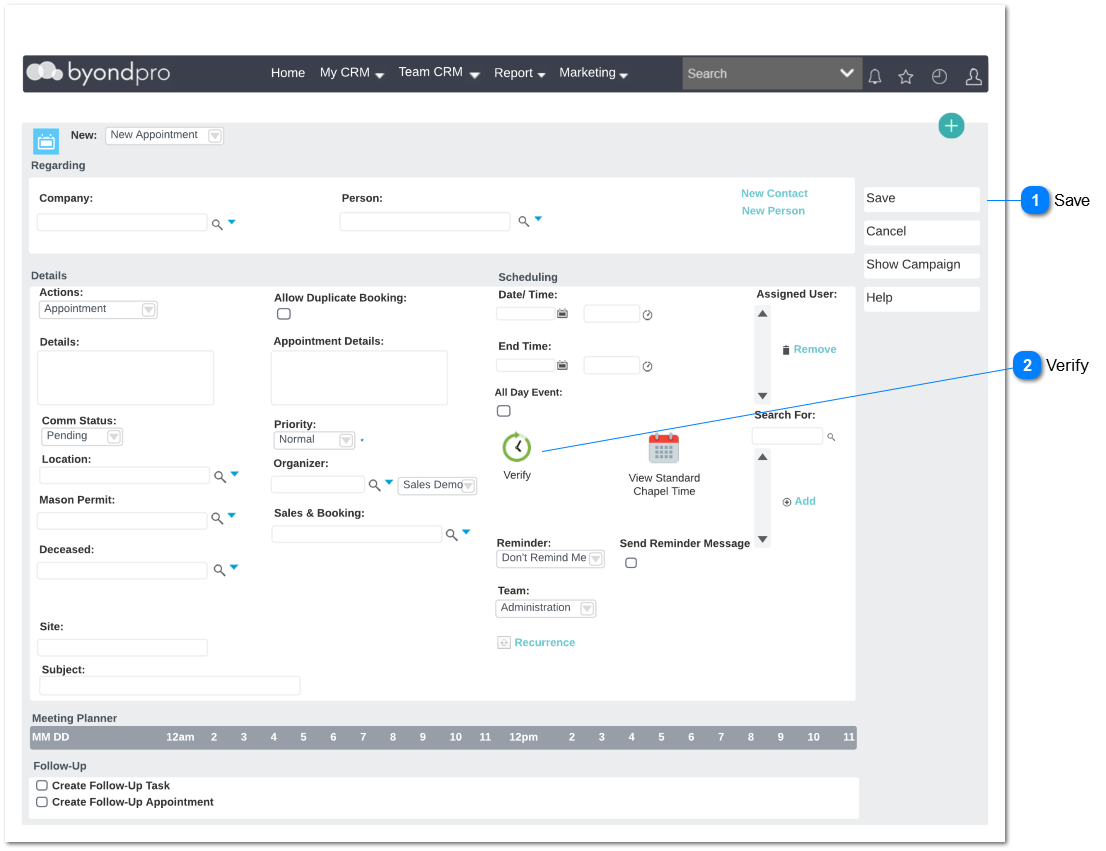Open the Priority Normal dropdown
Viewport: 1106px width, 851px height.
314,440
